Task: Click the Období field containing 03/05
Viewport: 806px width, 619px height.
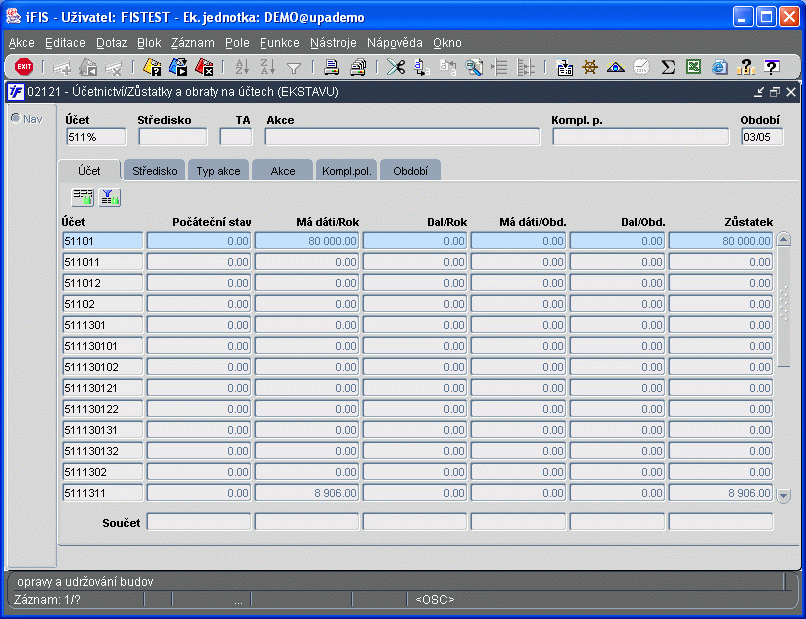Action: coord(761,137)
